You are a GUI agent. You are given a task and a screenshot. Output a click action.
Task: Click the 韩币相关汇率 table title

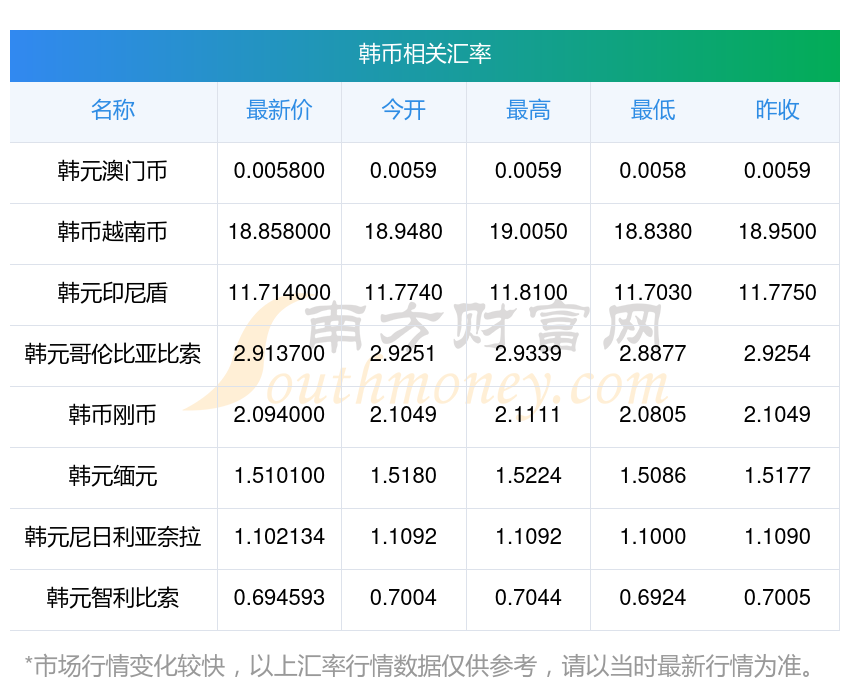(x=424, y=54)
